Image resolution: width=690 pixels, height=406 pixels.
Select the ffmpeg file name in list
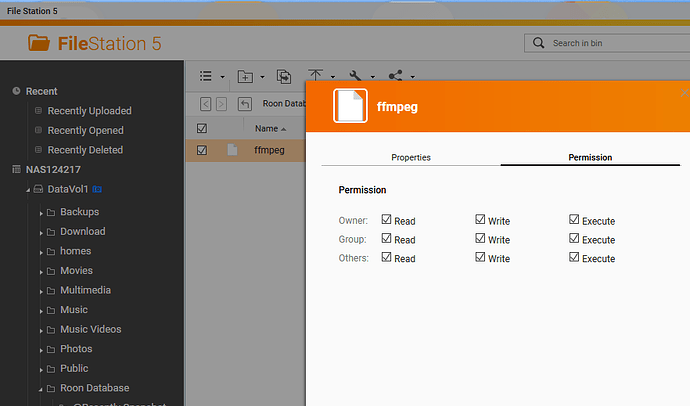click(x=269, y=150)
